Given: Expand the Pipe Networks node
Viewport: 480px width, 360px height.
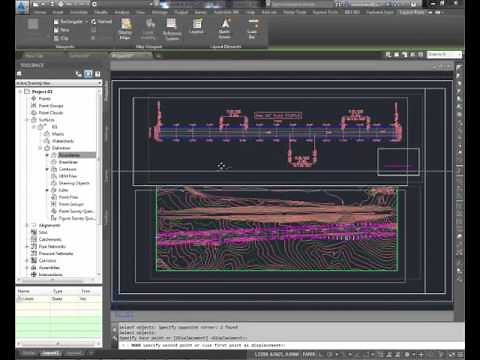Looking at the screenshot, I should (27, 246).
